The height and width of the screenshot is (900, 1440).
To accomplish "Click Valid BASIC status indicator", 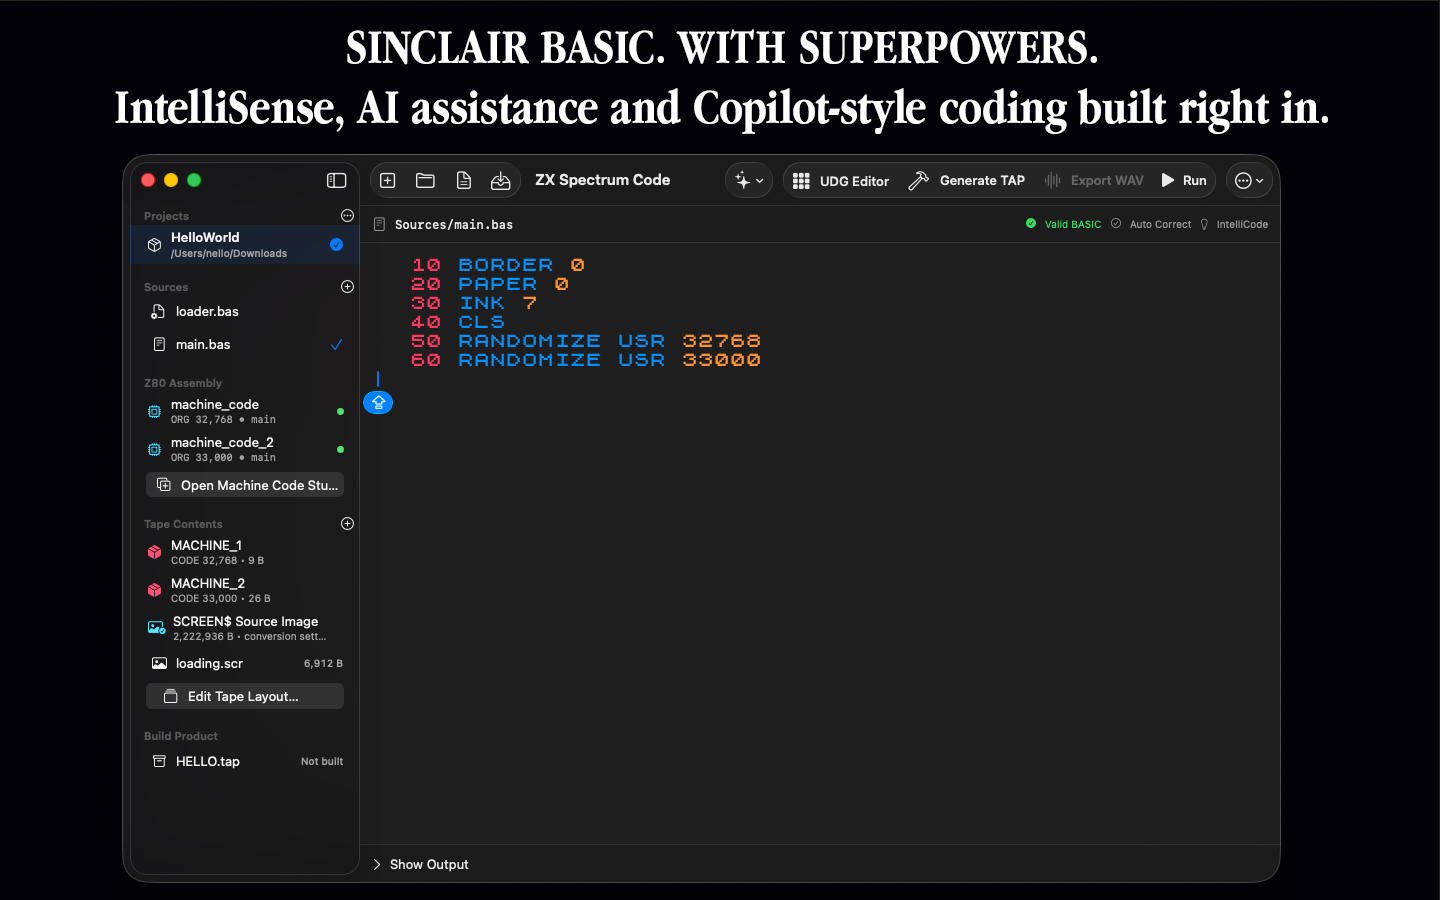I will 1063,224.
